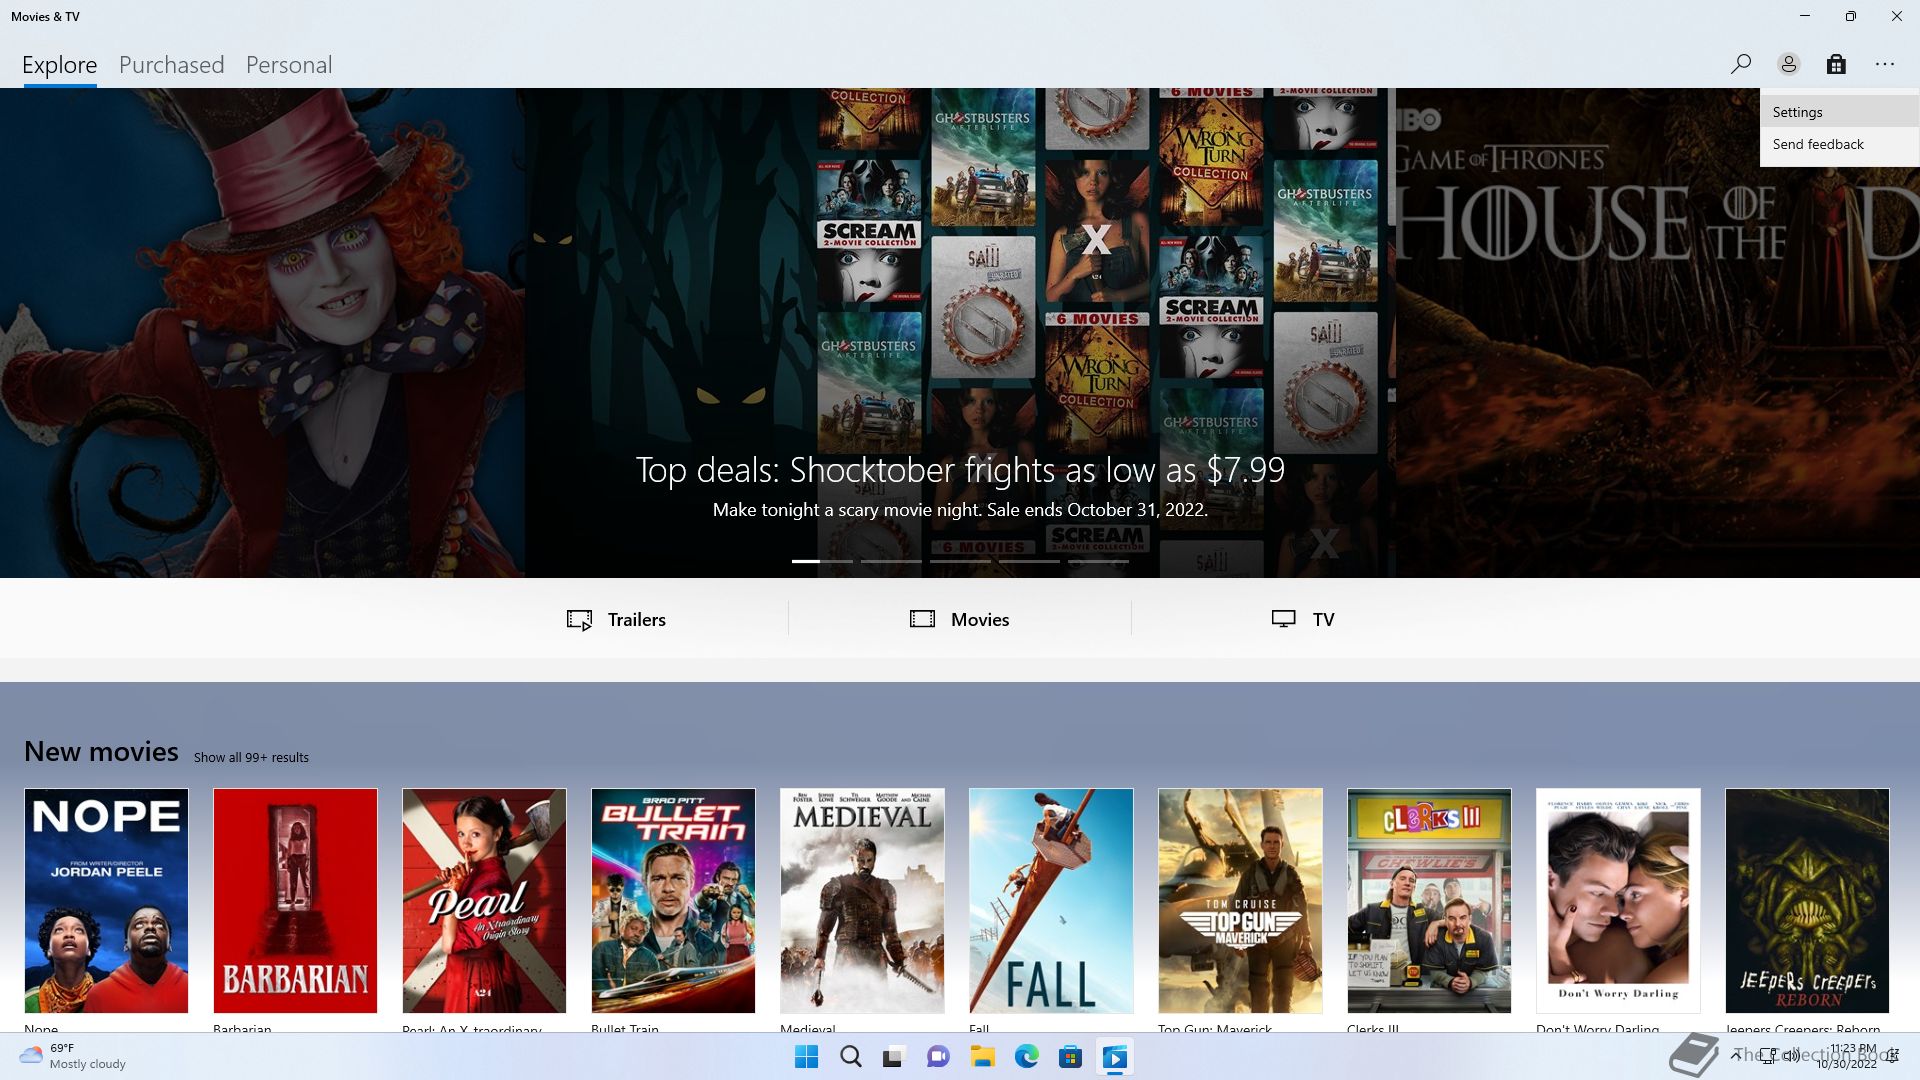Jump to the third carousel slide indicator
Image resolution: width=1920 pixels, height=1080 pixels.
[x=960, y=561]
